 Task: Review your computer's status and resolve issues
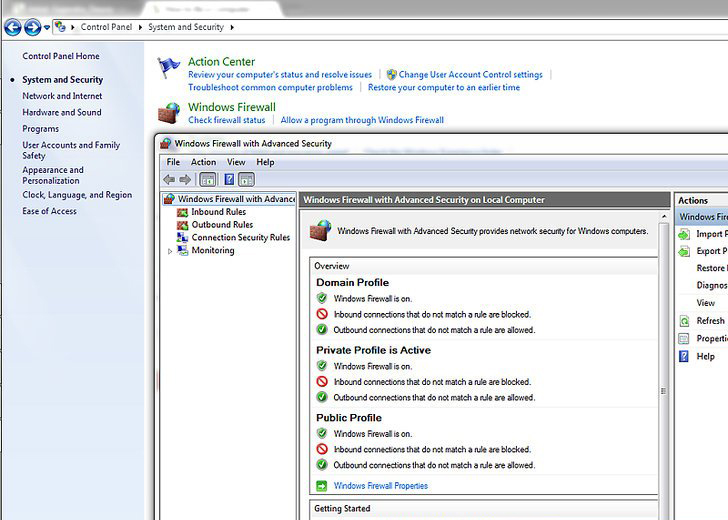pos(280,75)
